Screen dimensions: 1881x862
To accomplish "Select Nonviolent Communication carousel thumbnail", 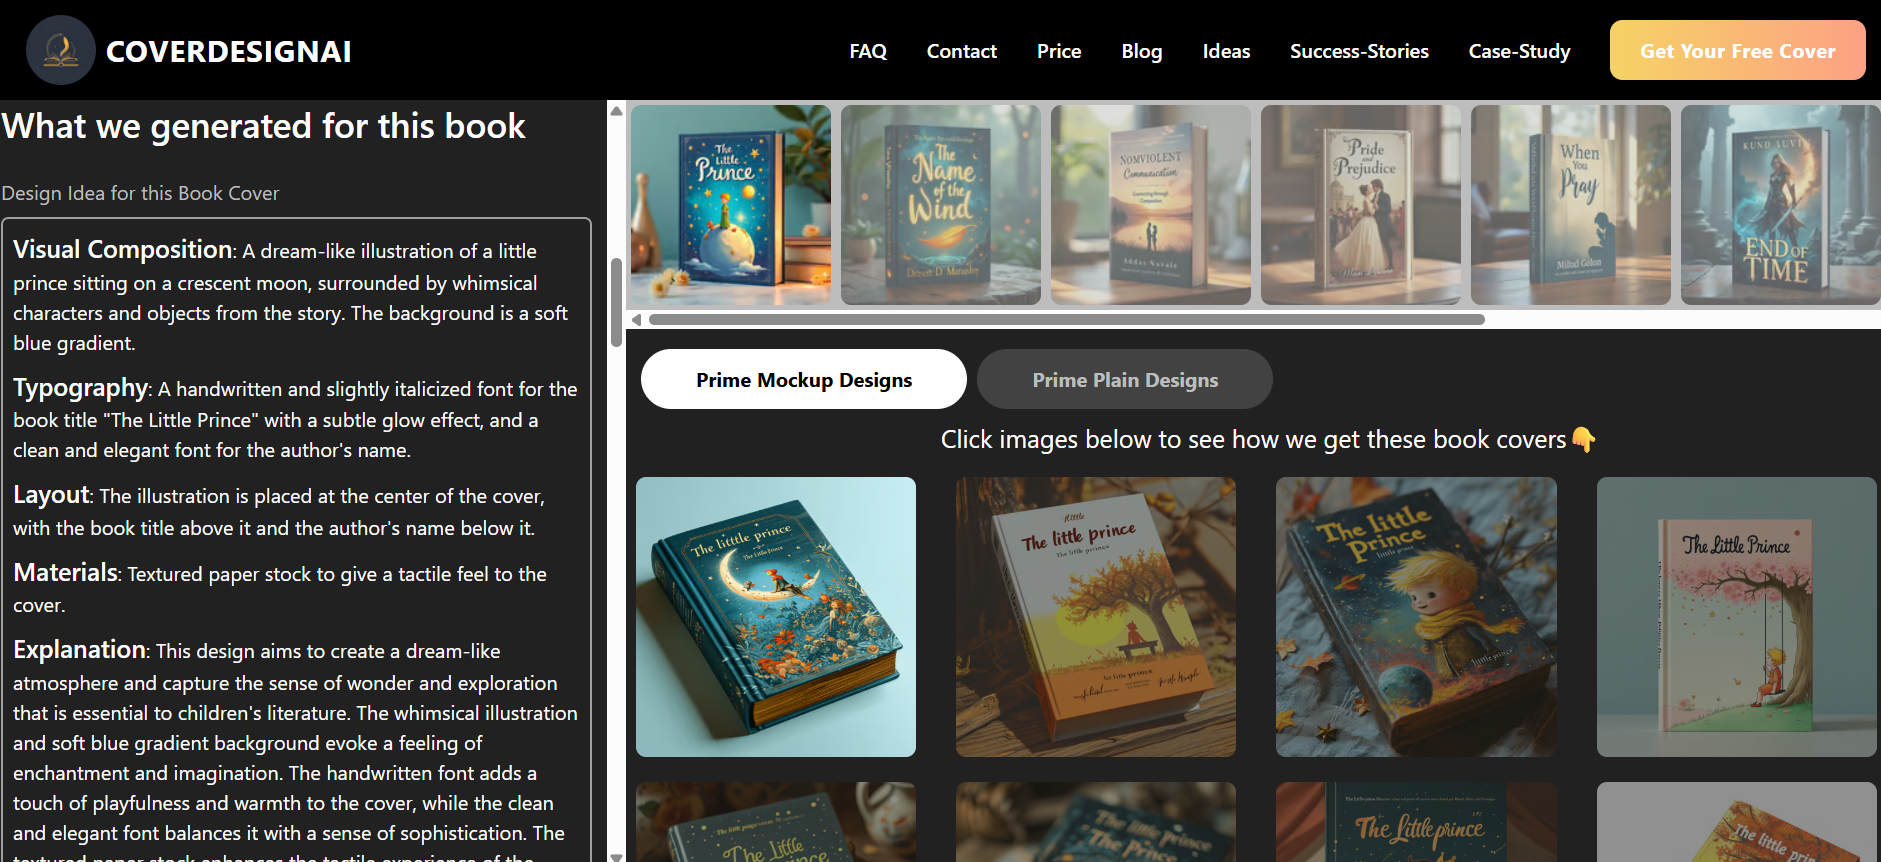I will pyautogui.click(x=1151, y=205).
